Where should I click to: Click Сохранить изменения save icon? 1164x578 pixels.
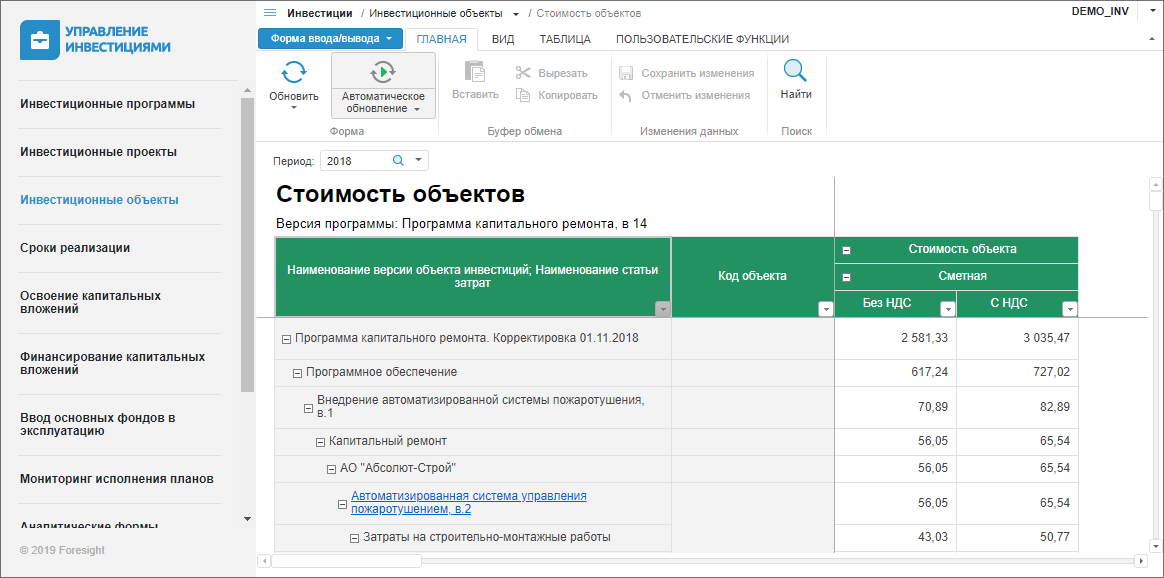point(626,73)
